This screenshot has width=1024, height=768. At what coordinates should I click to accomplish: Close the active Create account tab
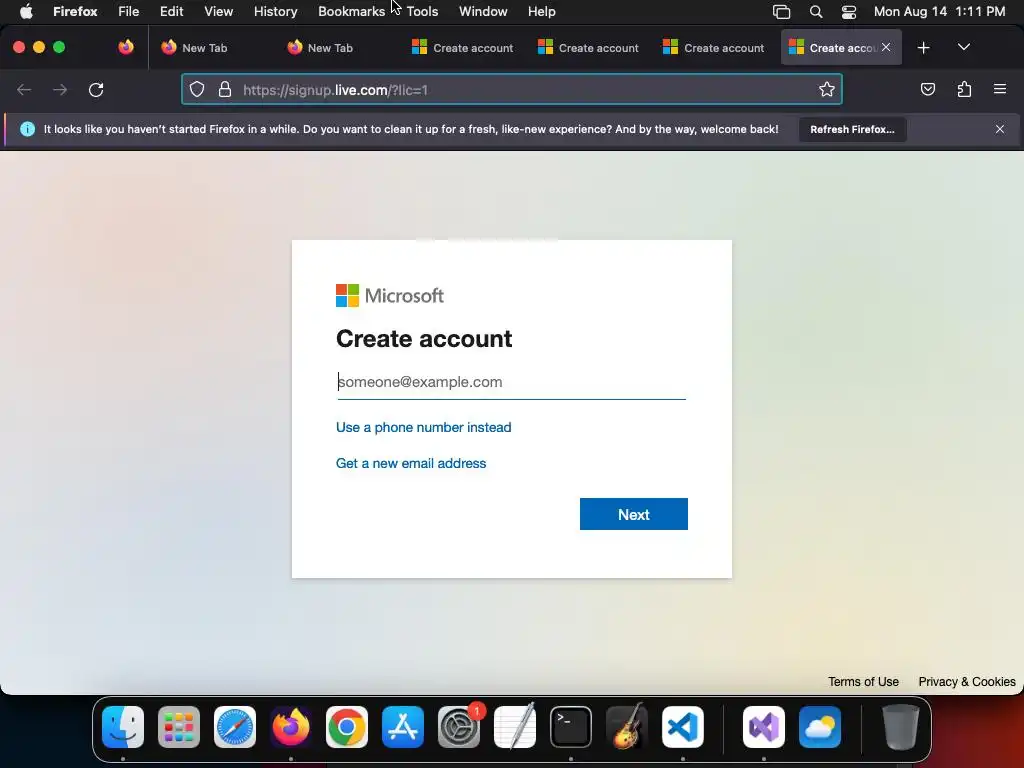pos(886,47)
